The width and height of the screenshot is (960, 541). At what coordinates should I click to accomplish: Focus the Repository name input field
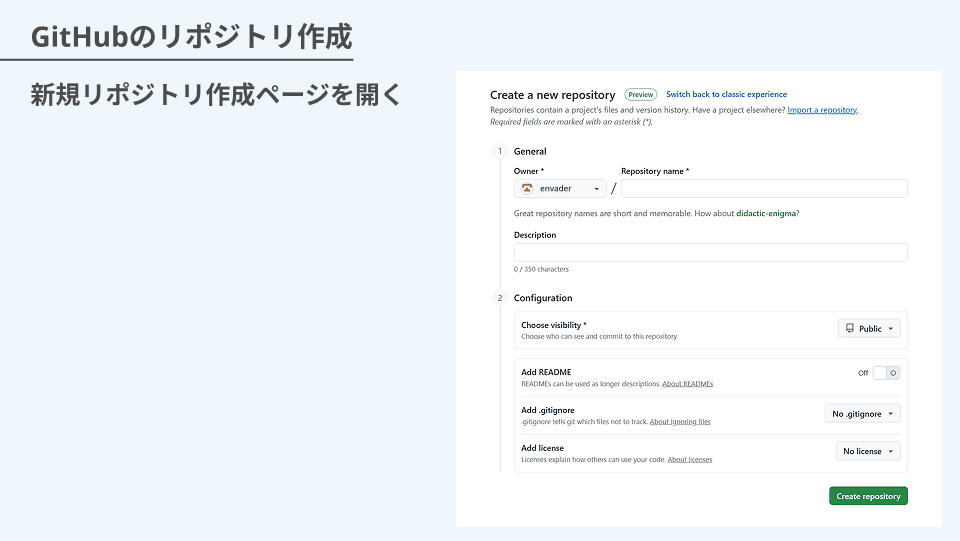point(764,188)
